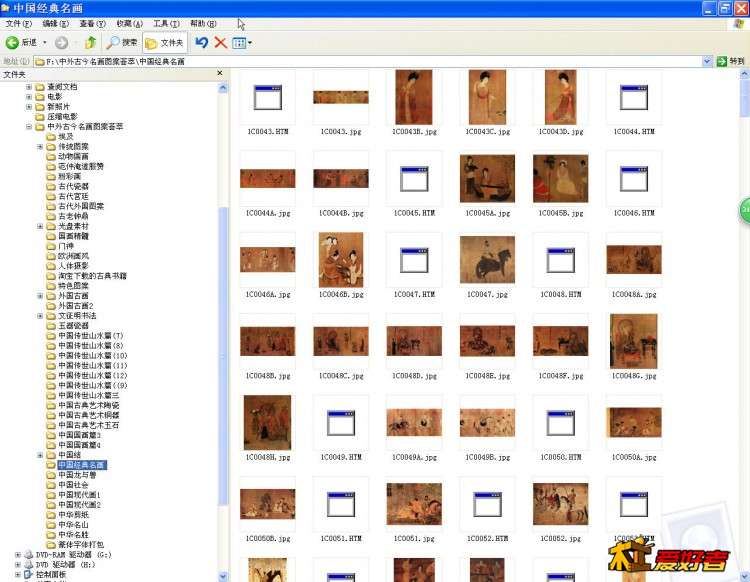
Task: Expand the 电影 folder node
Action: (29, 97)
